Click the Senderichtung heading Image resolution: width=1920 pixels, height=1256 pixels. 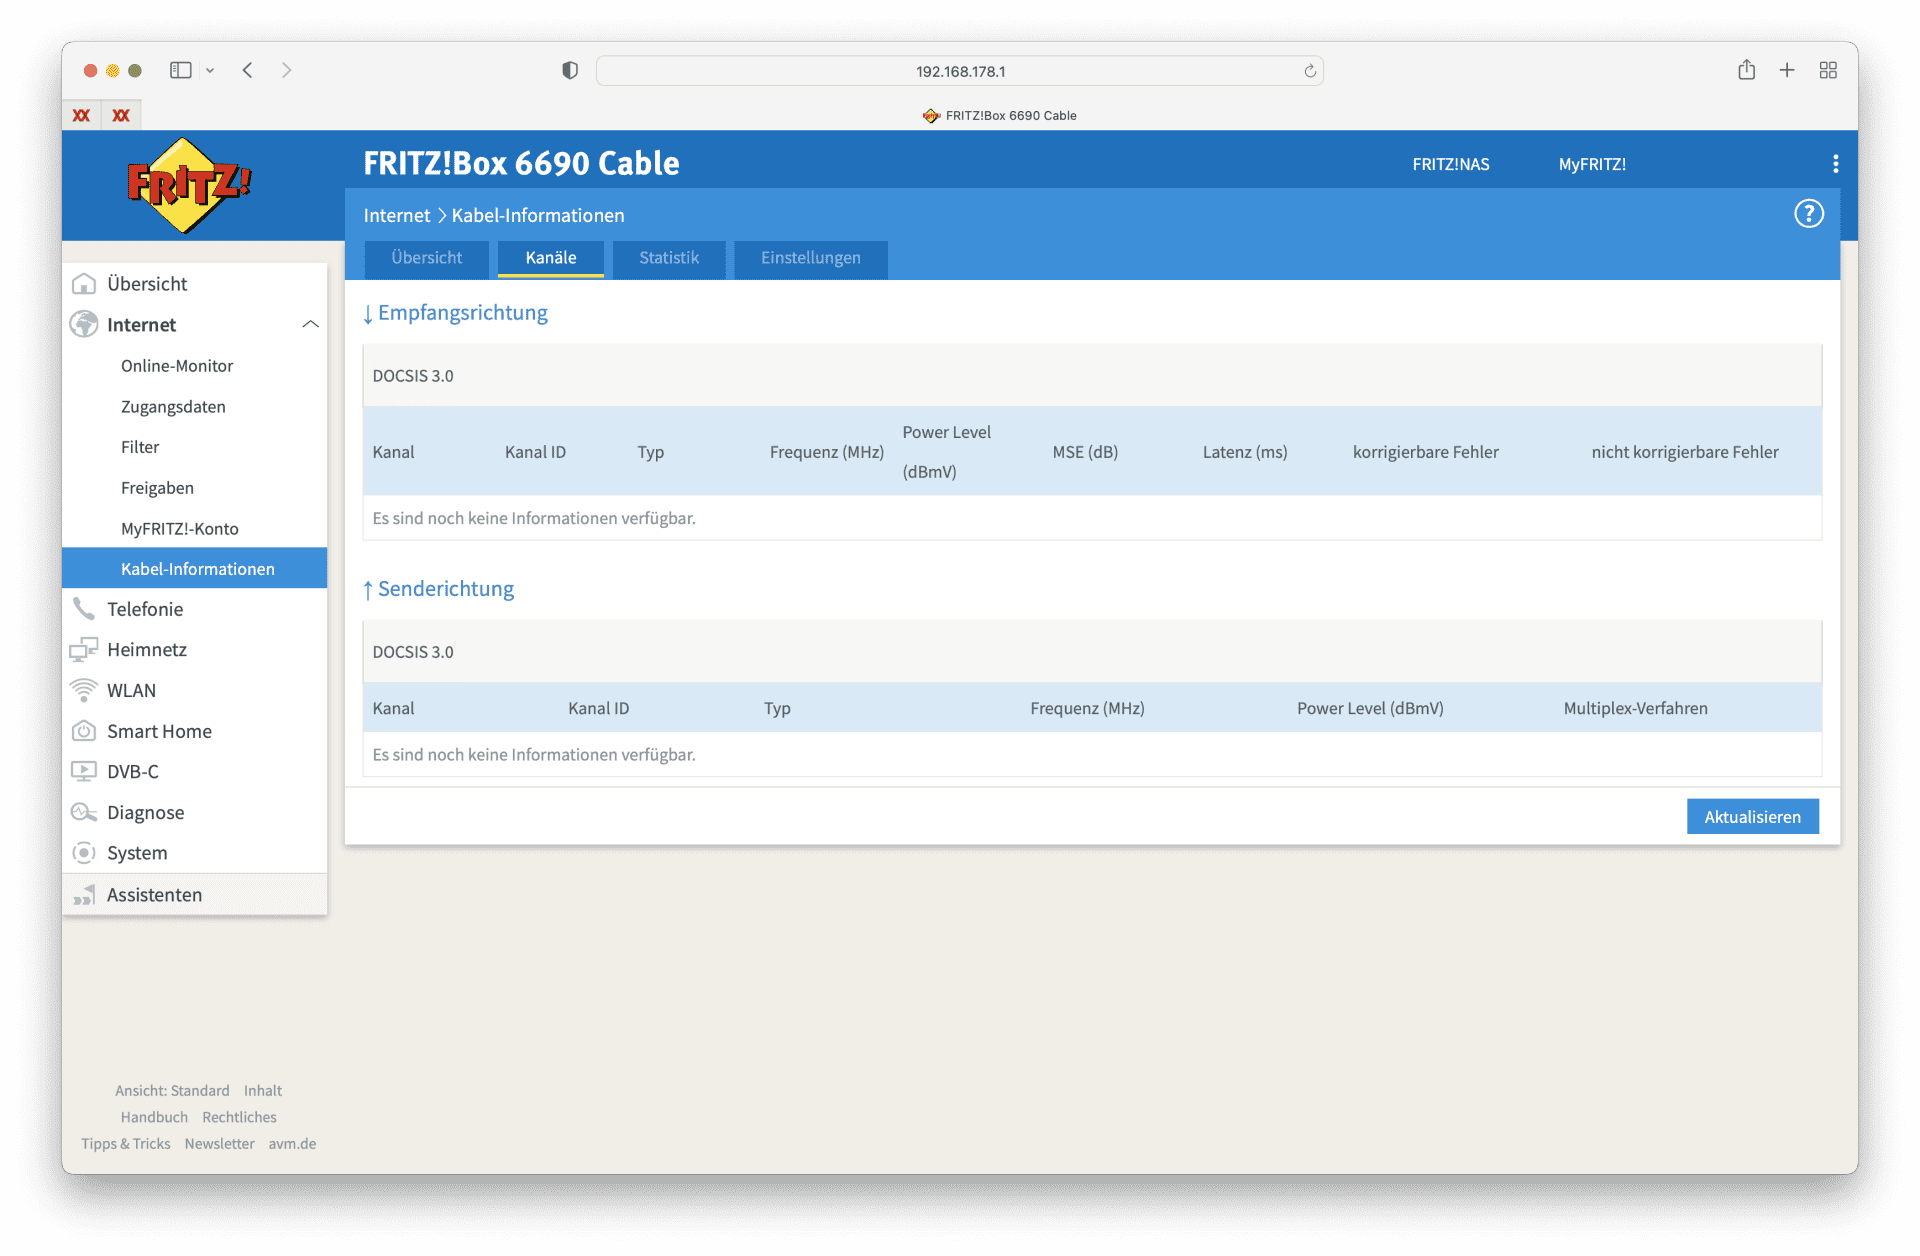438,589
